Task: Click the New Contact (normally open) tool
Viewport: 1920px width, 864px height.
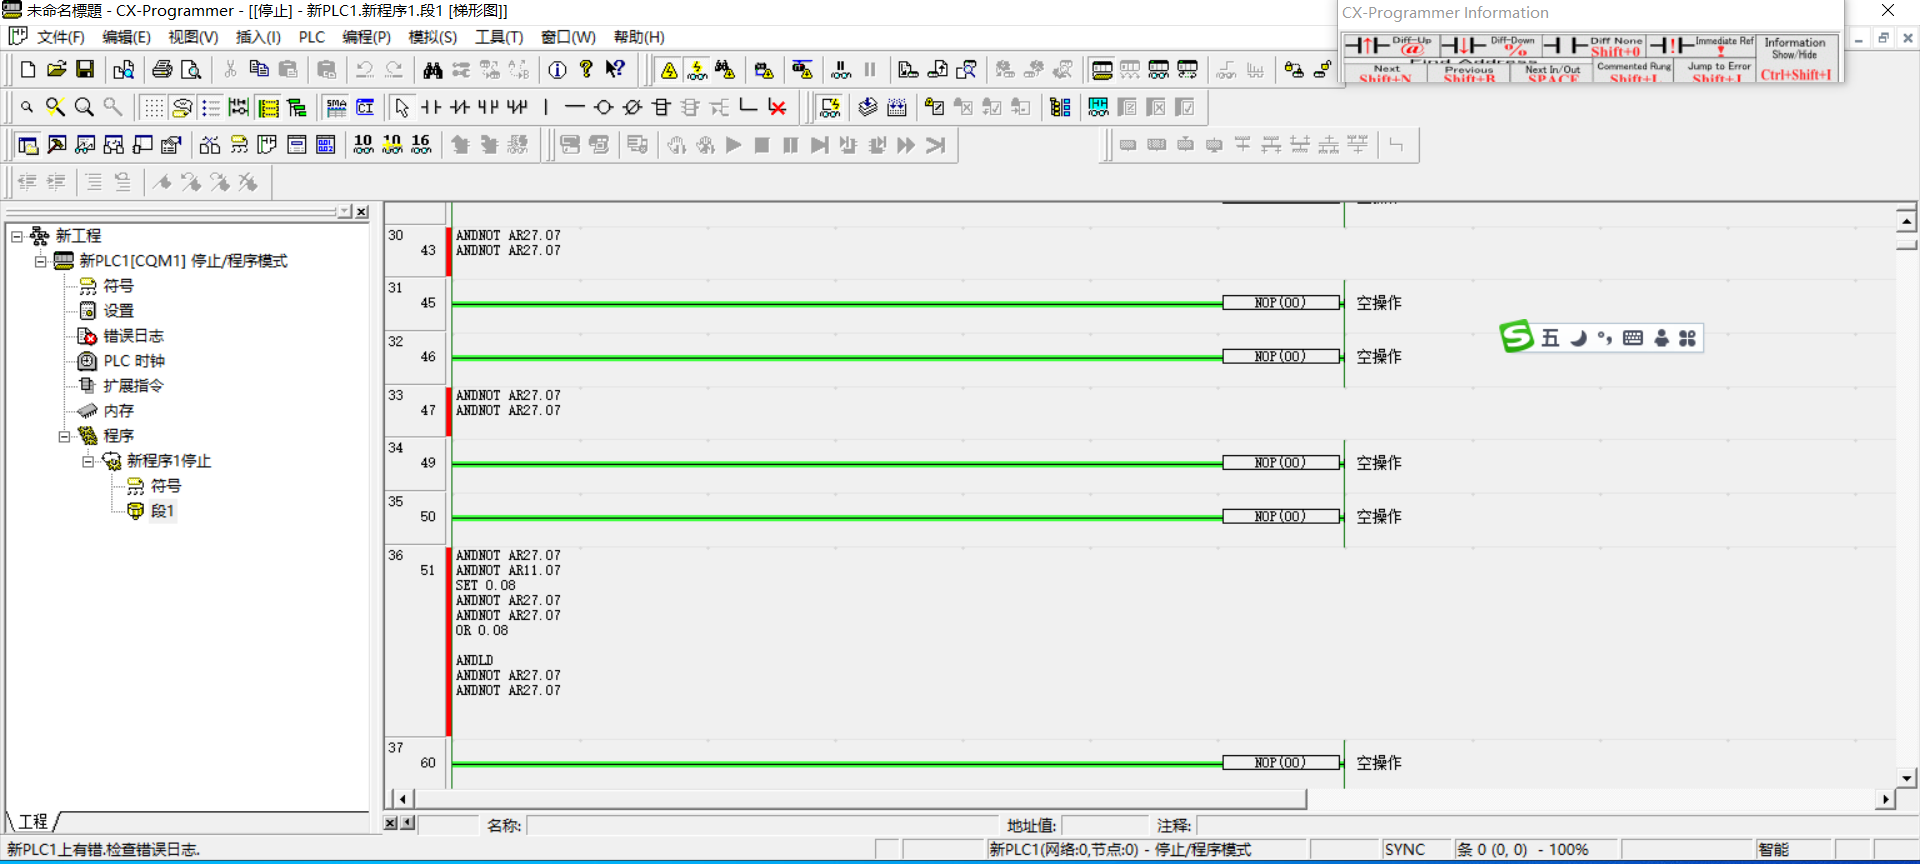Action: click(431, 107)
